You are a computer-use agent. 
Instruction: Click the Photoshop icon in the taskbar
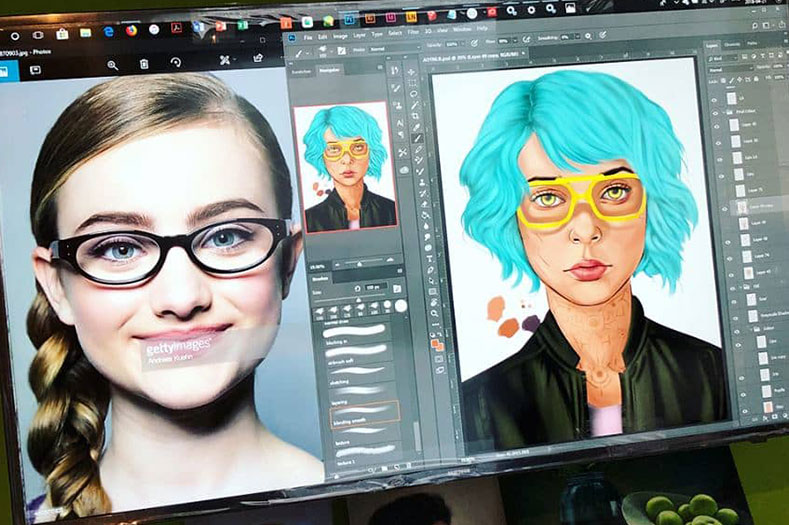pyautogui.click(x=349, y=20)
